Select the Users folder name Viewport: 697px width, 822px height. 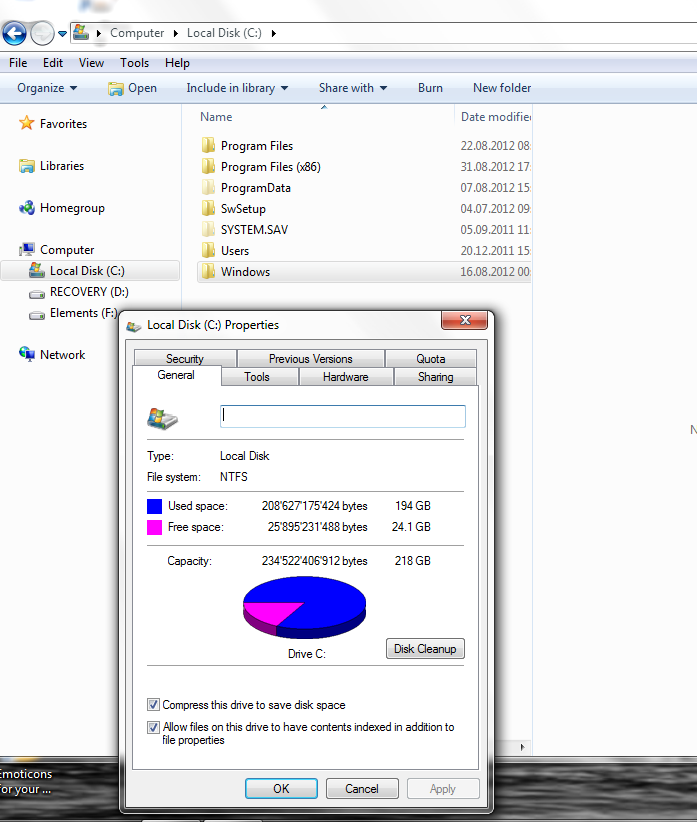(x=235, y=251)
